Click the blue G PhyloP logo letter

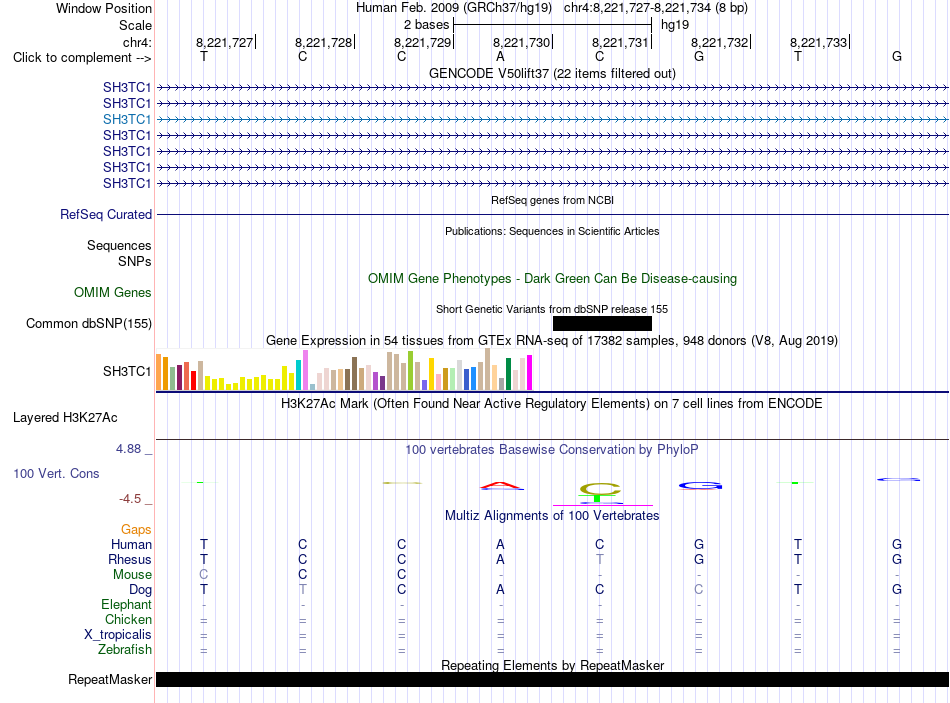click(x=700, y=485)
